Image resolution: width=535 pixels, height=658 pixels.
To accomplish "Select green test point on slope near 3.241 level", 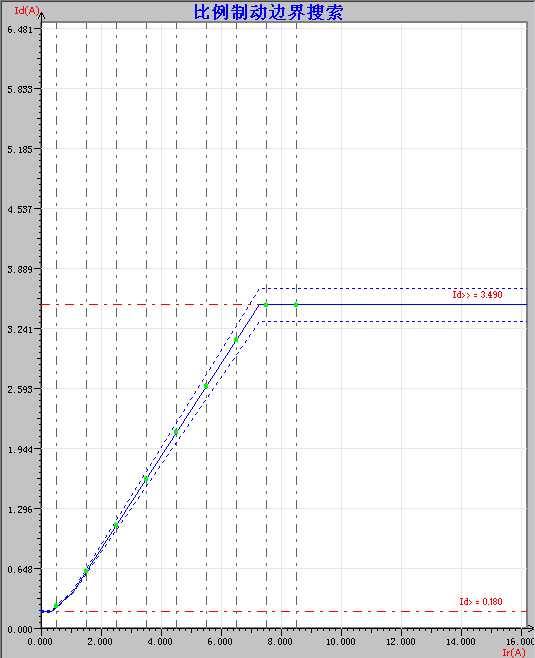I will [236, 340].
